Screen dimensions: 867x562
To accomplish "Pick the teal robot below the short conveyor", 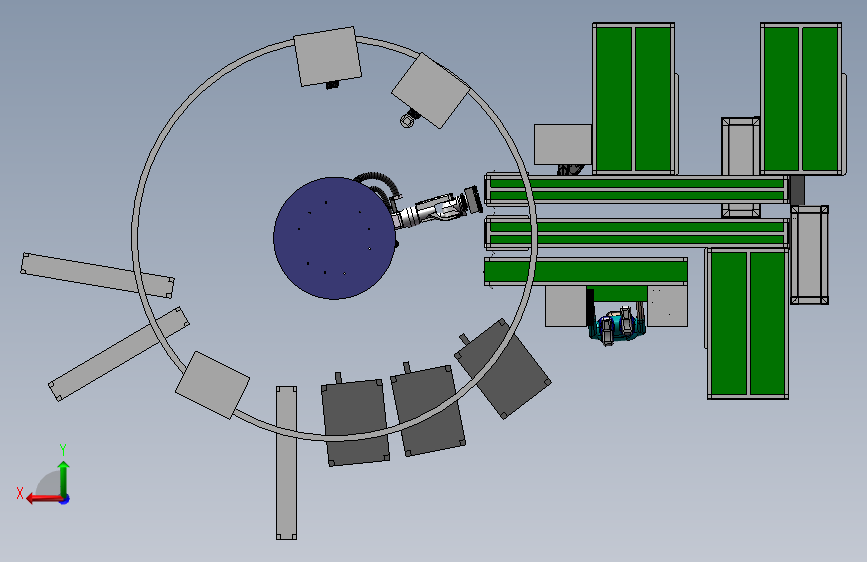I will pyautogui.click(x=617, y=326).
